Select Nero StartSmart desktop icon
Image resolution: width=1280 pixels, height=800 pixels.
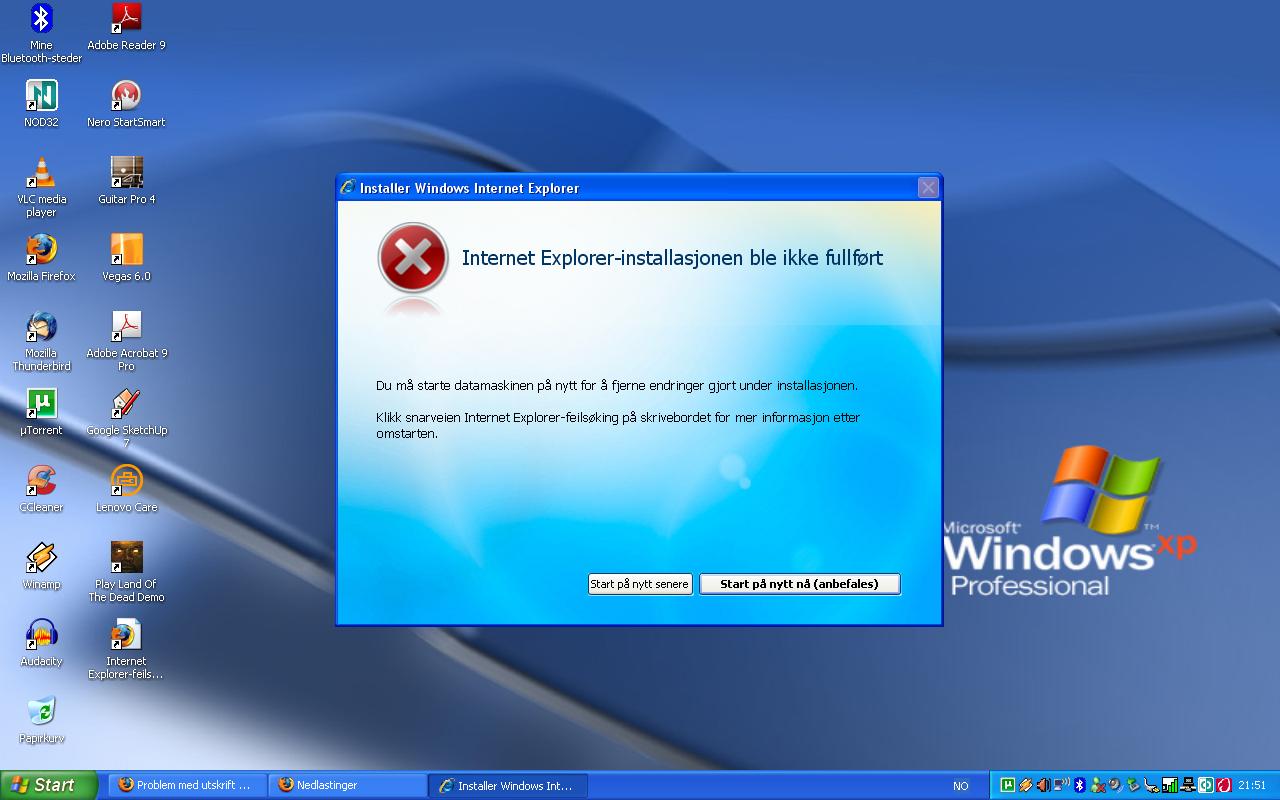click(x=126, y=104)
